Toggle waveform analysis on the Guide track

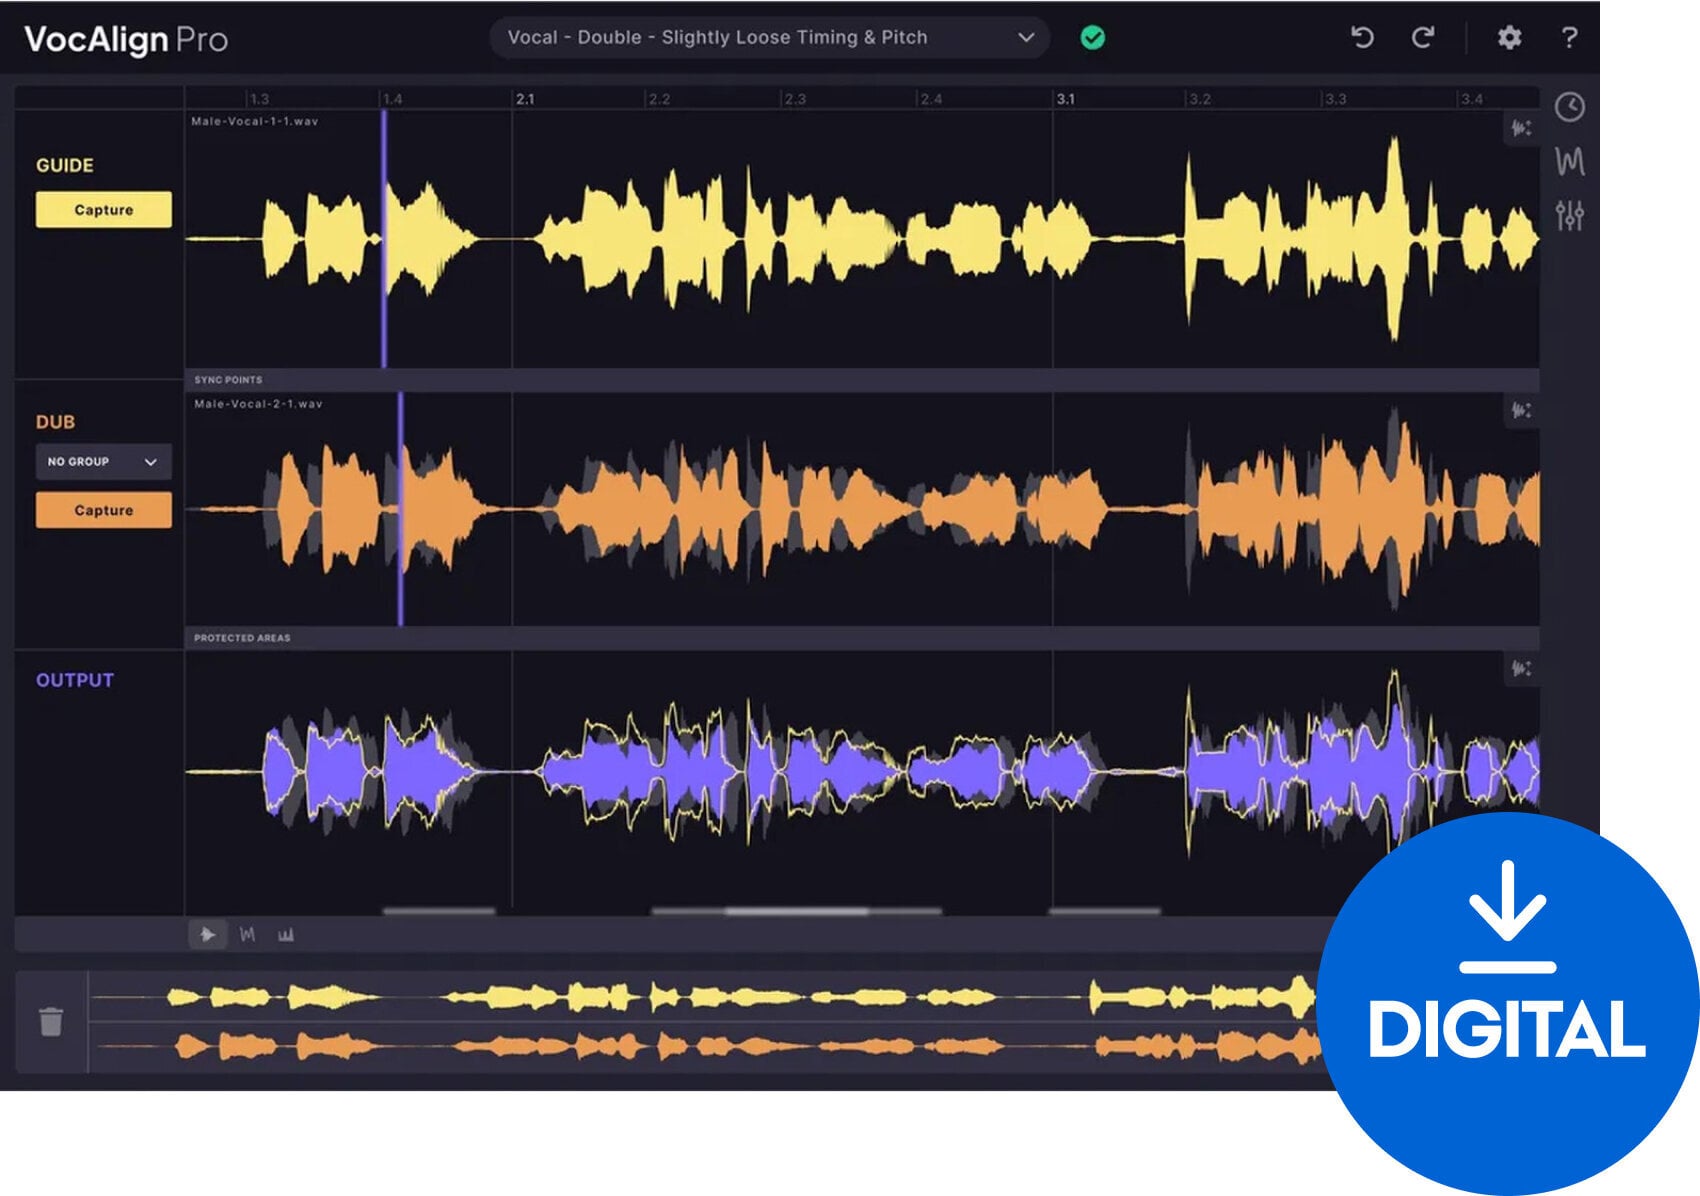click(1521, 126)
